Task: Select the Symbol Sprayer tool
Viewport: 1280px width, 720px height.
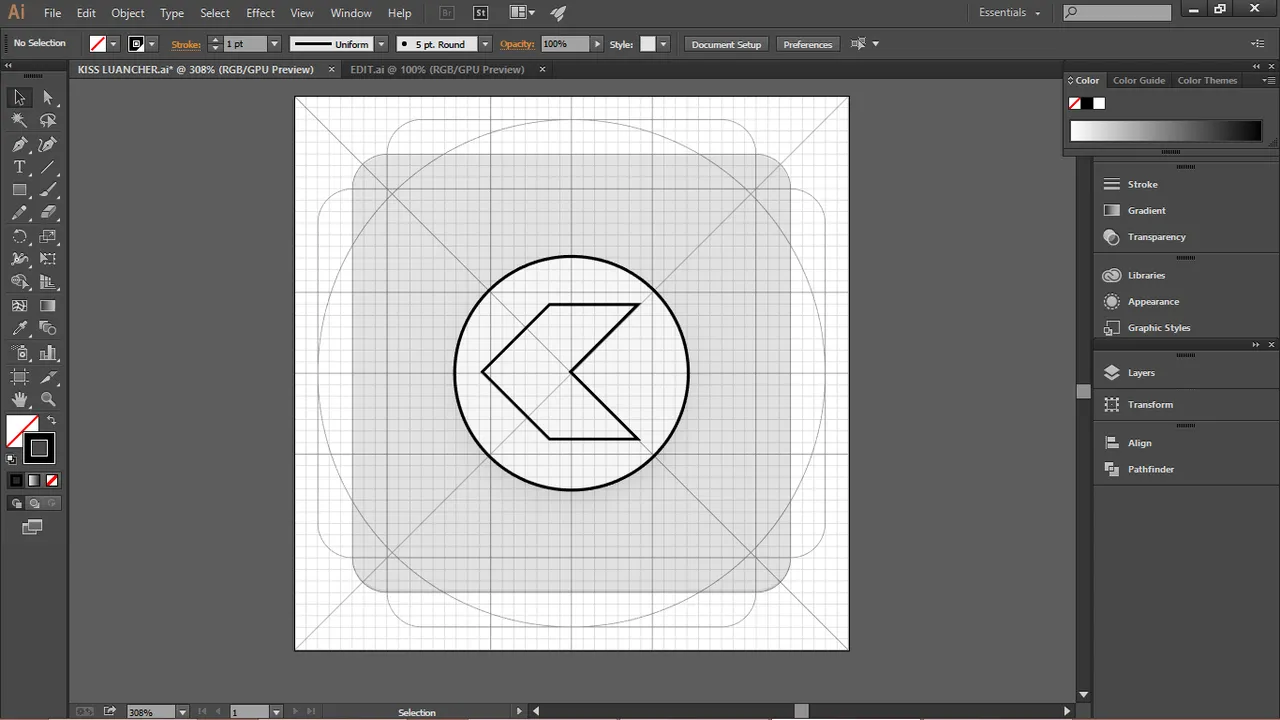Action: [x=19, y=353]
